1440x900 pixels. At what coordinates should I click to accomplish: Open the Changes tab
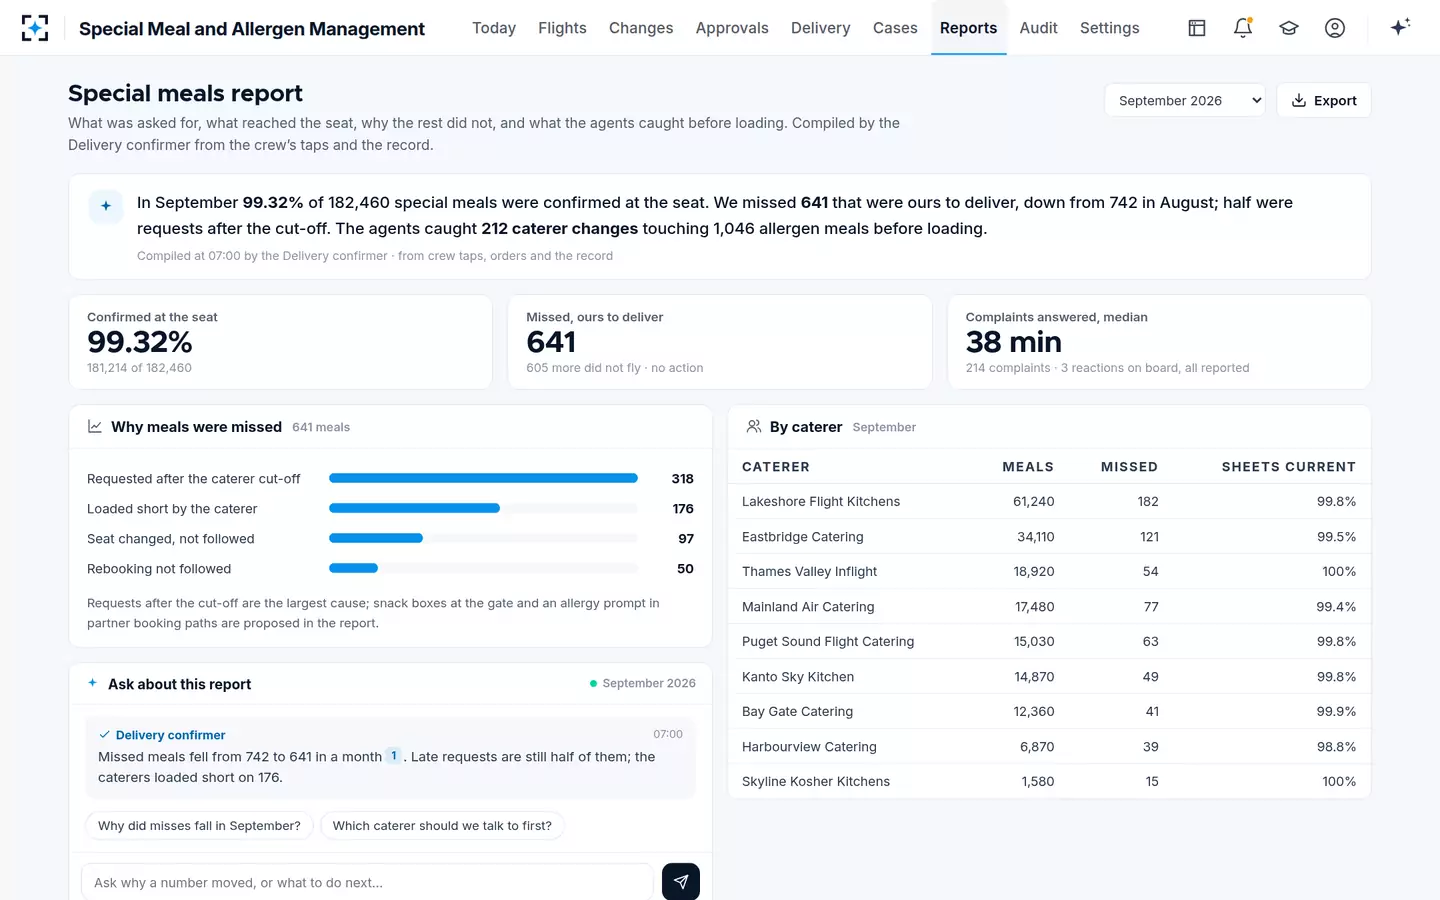point(641,28)
